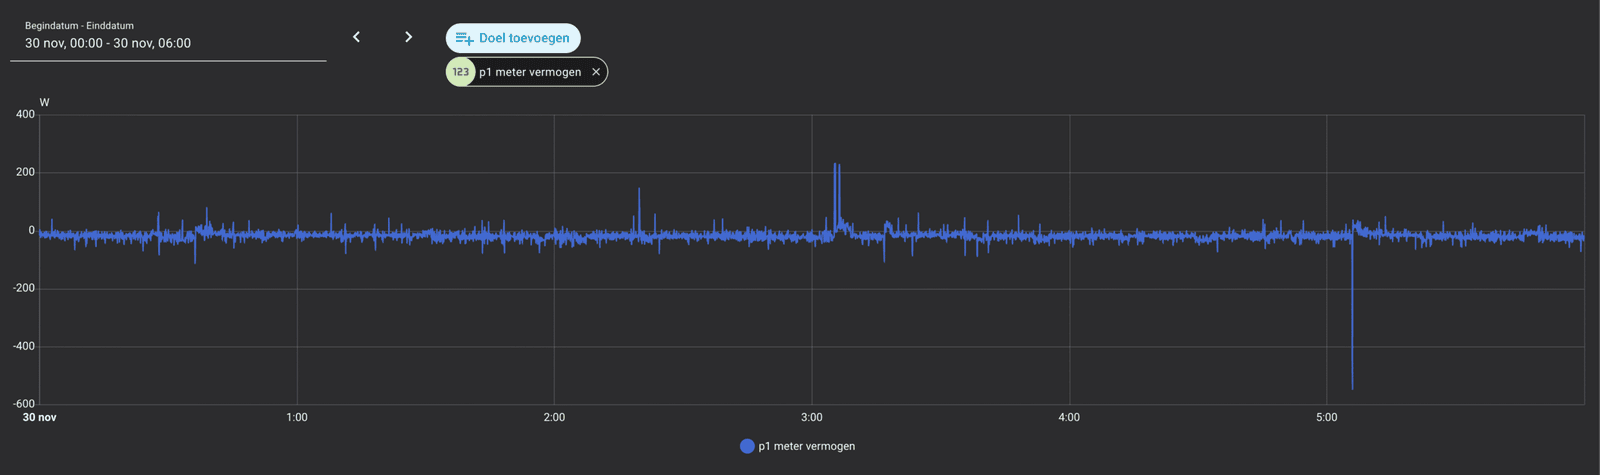This screenshot has width=1600, height=475.
Task: Toggle p1 meter vermogen series via legend text
Action: pos(806,446)
